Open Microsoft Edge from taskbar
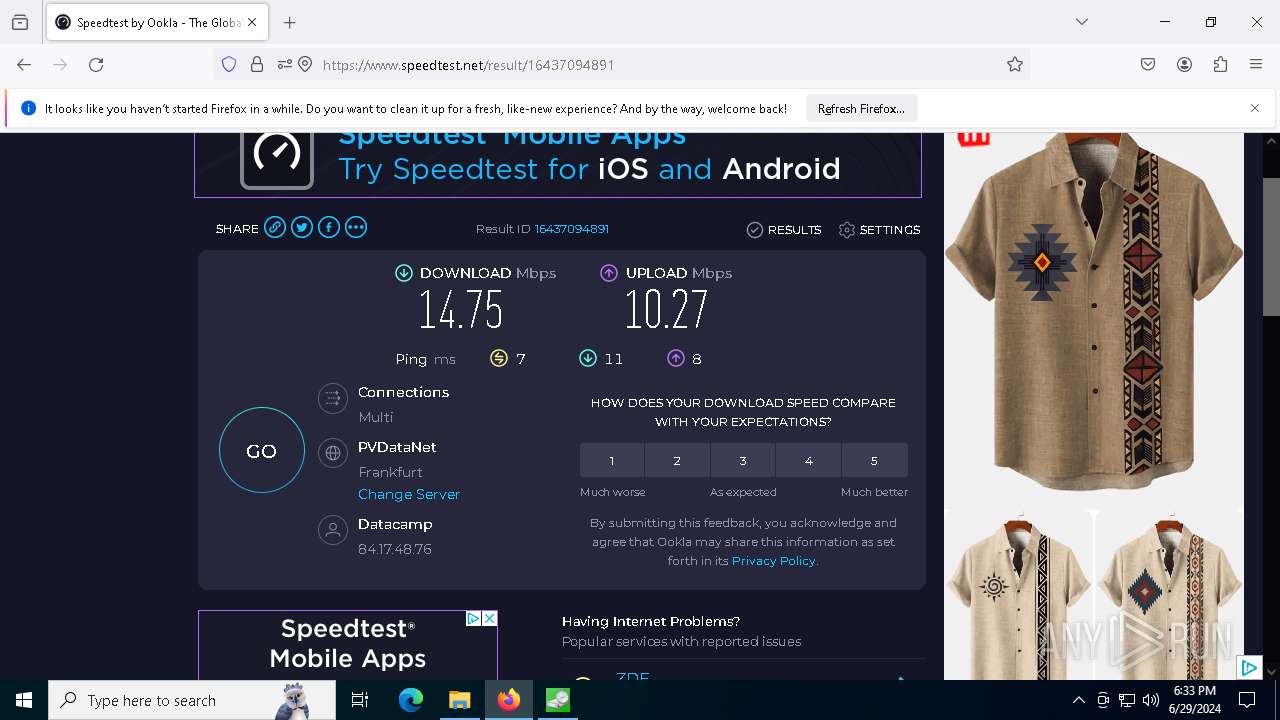Screen dimensions: 1280x720 (x=410, y=700)
